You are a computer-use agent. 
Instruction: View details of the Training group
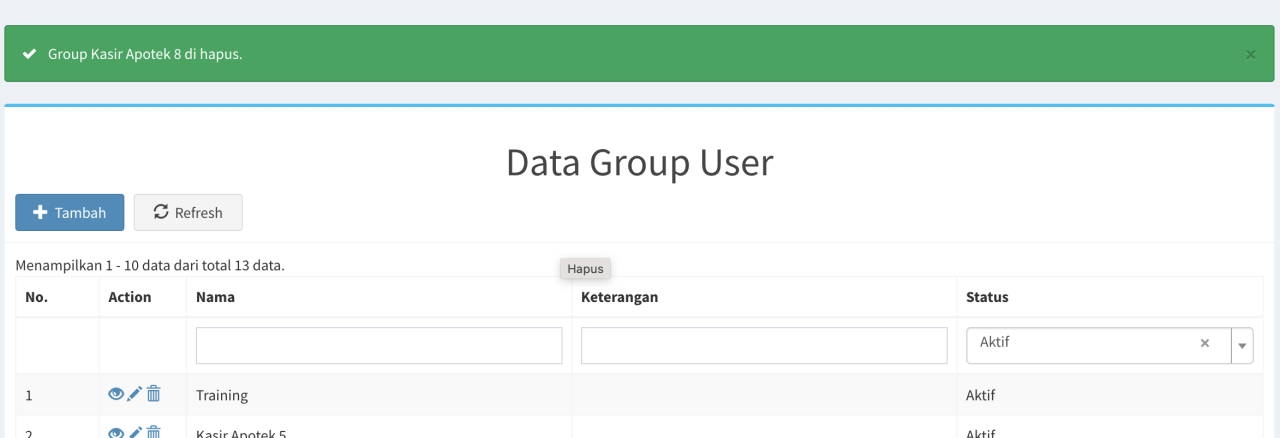click(x=116, y=395)
